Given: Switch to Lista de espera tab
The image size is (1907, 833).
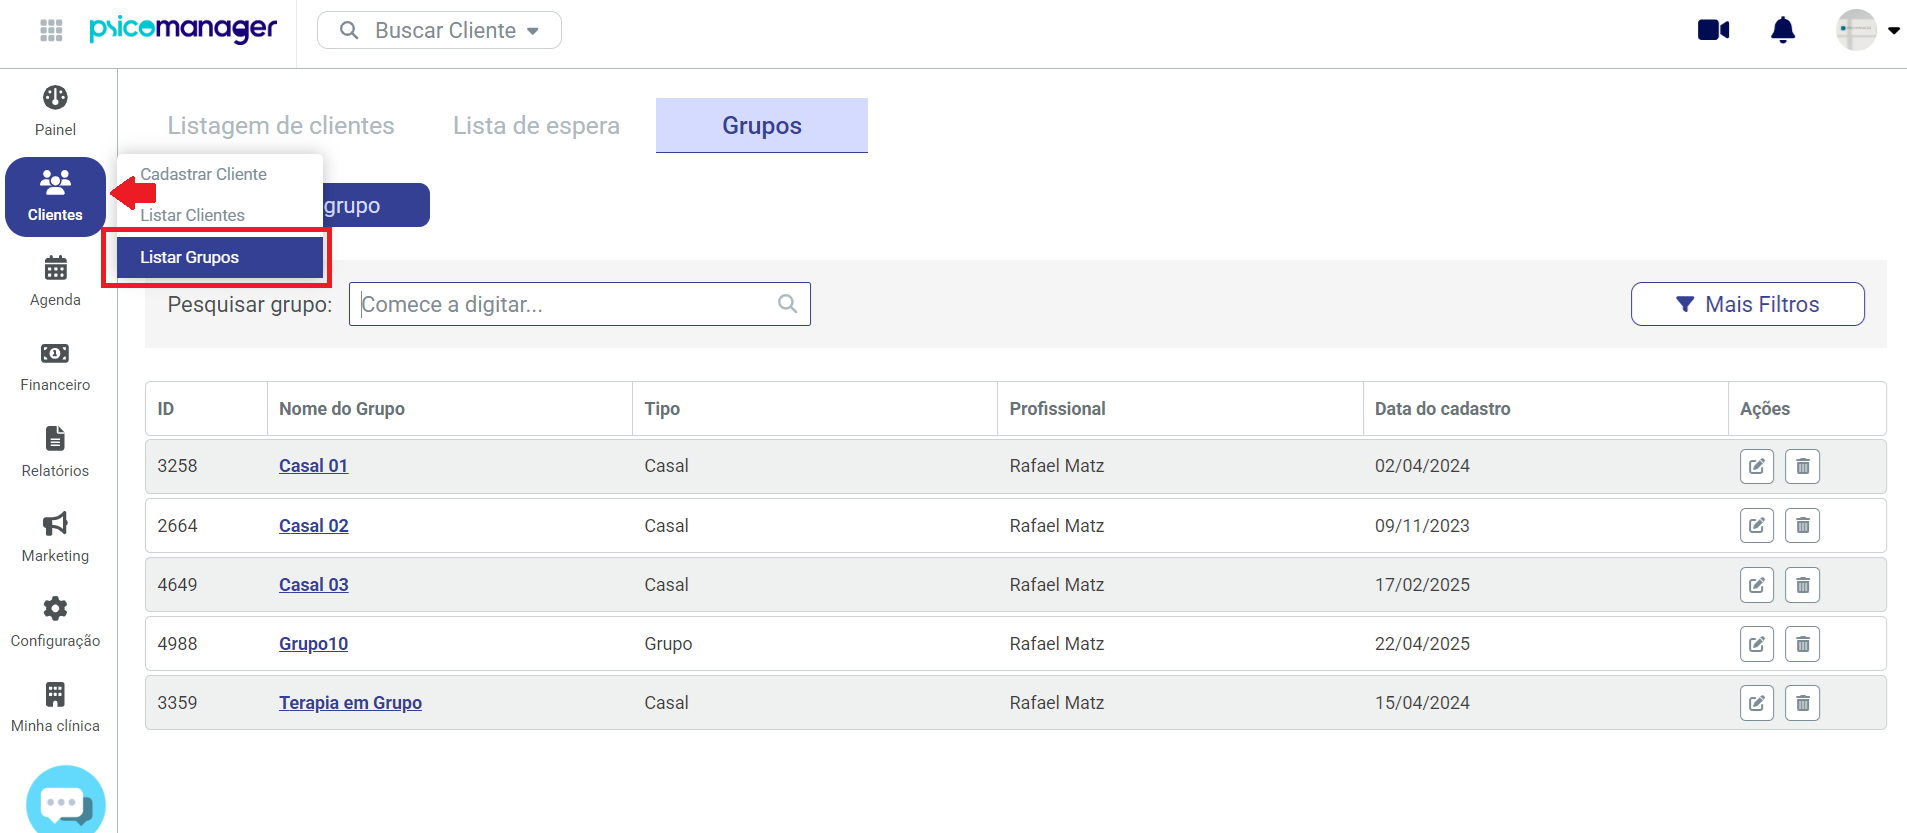Looking at the screenshot, I should [536, 126].
